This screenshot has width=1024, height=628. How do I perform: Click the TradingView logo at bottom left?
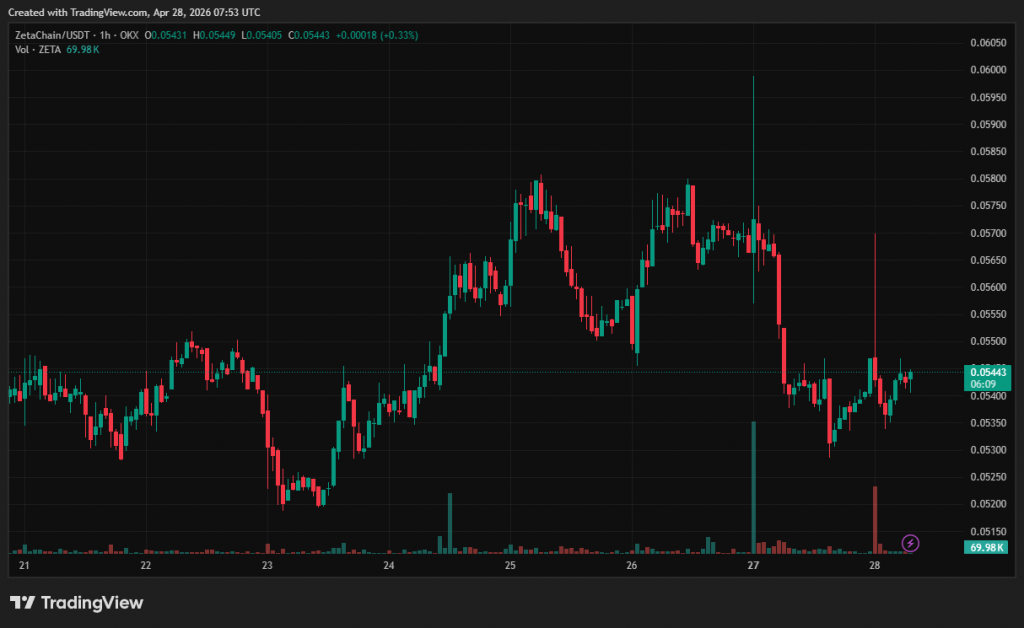pos(77,602)
